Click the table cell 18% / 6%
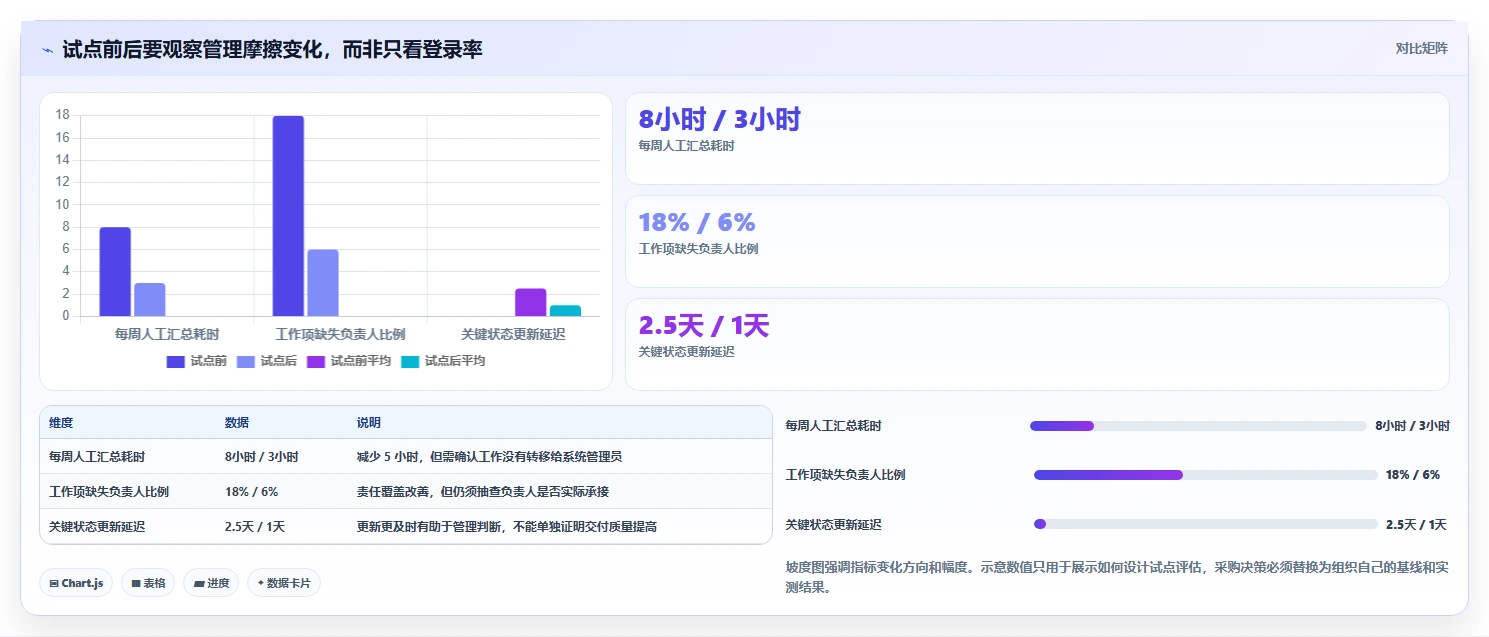Screen dimensions: 1489x637 tap(252, 492)
